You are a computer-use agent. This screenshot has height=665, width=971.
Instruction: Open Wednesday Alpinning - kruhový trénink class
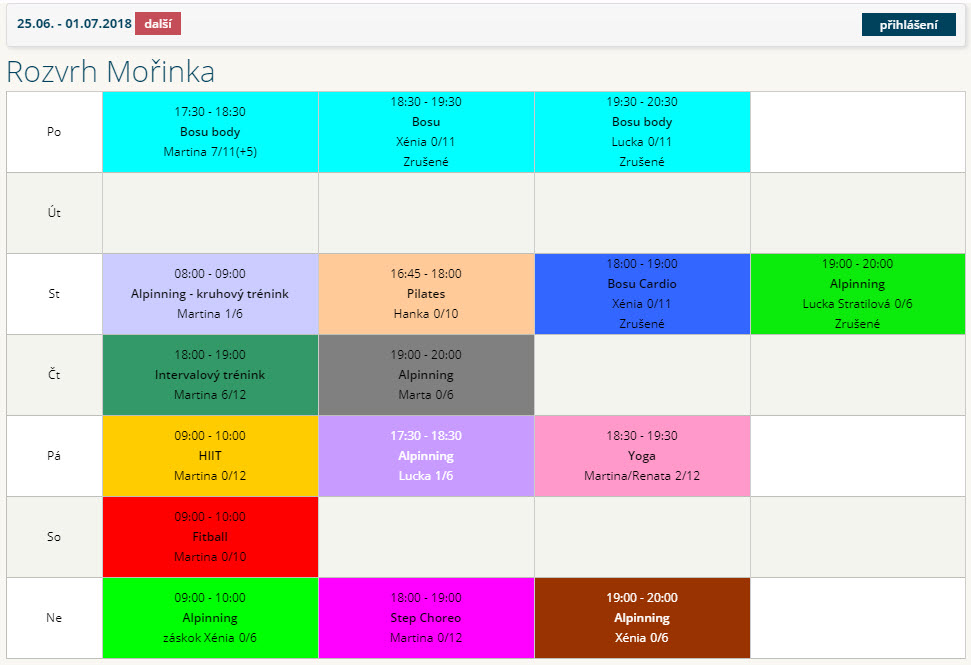click(210, 294)
